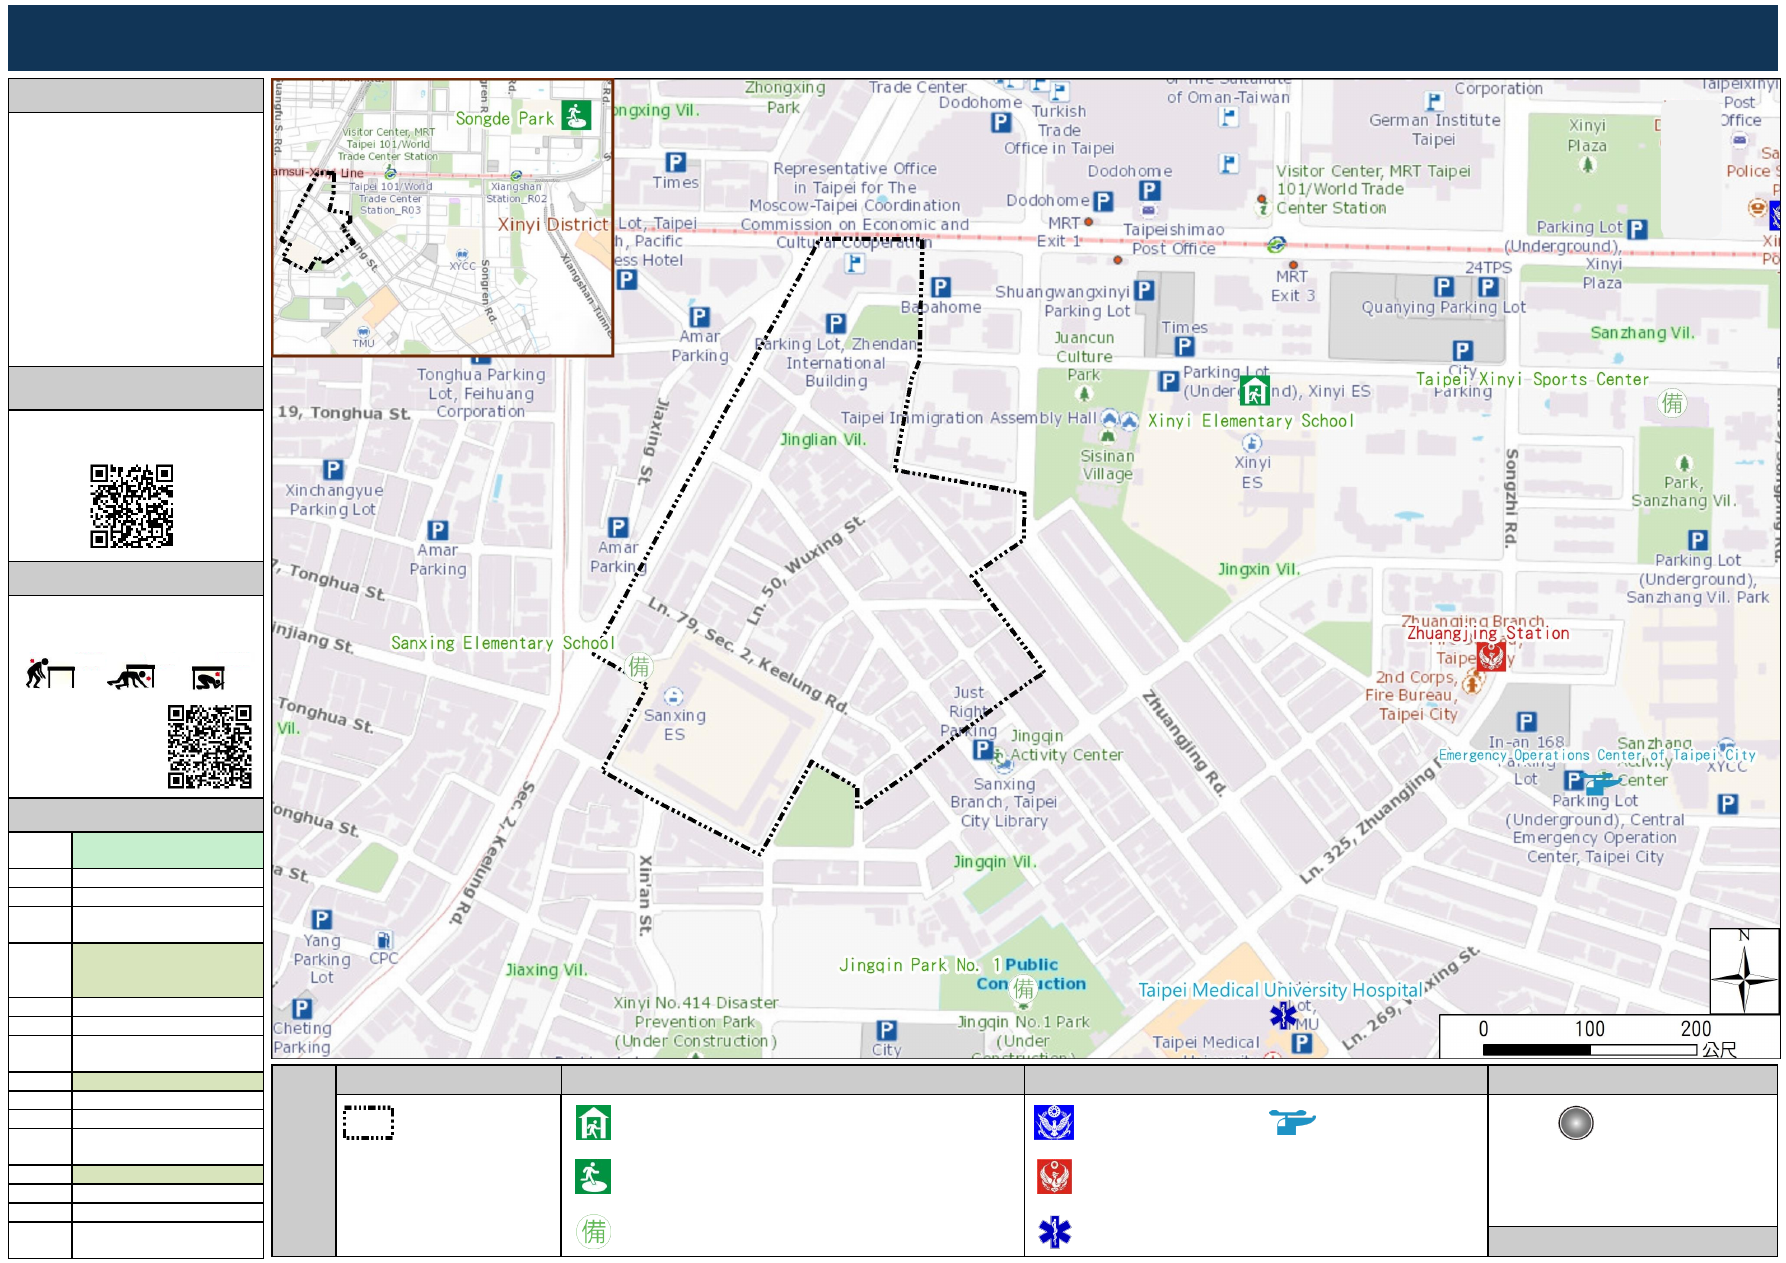
Task: Click the light green top table cell
Action: 167,850
